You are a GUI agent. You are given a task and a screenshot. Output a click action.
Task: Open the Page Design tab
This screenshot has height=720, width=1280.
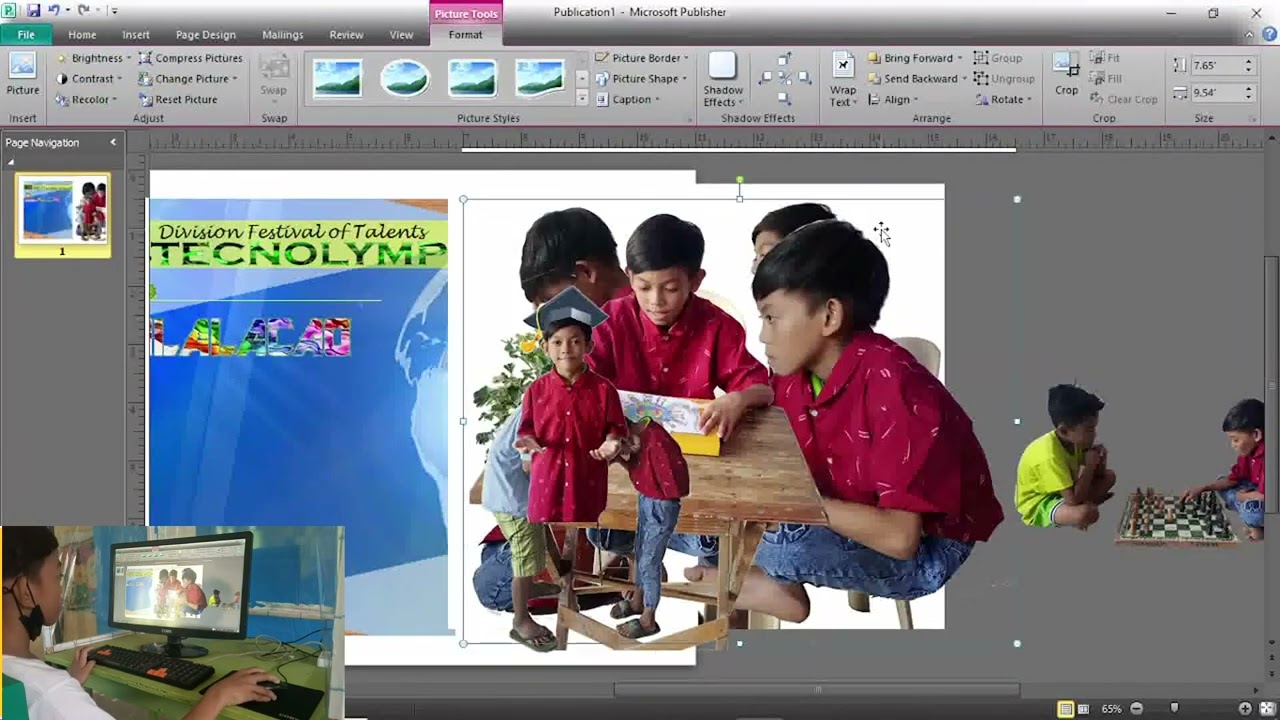click(206, 34)
